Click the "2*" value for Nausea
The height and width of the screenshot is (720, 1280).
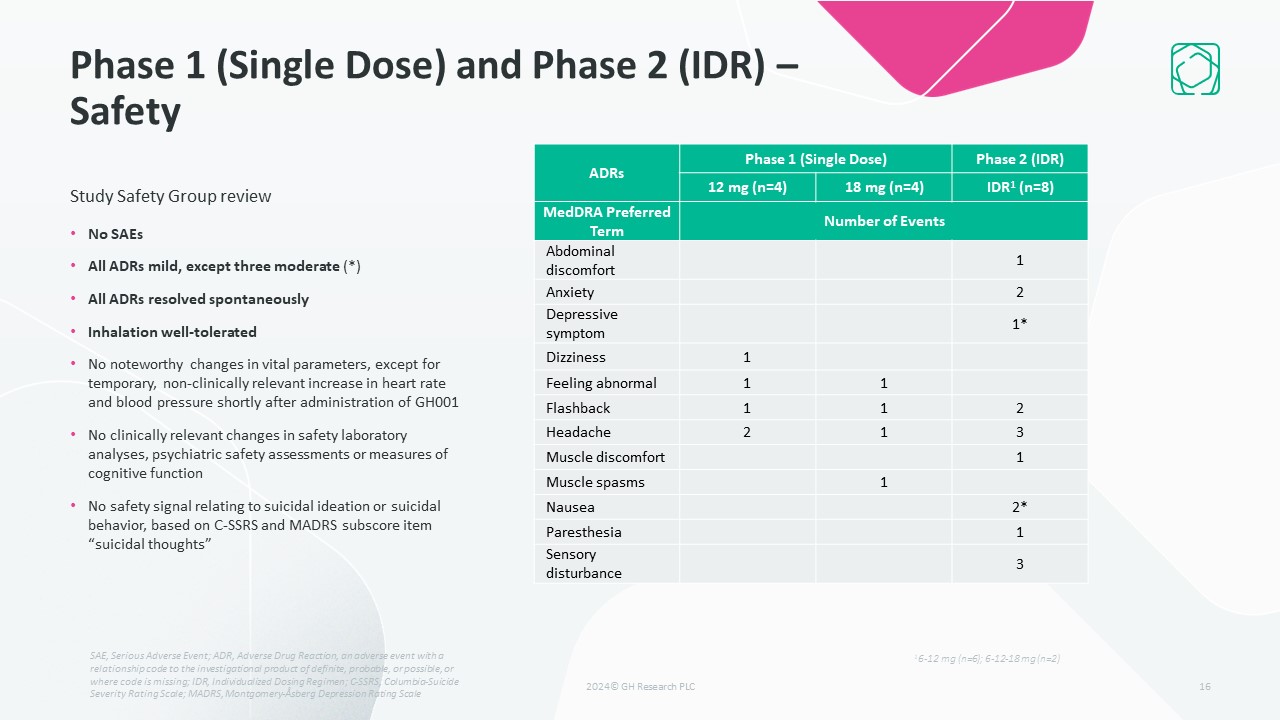click(1019, 507)
